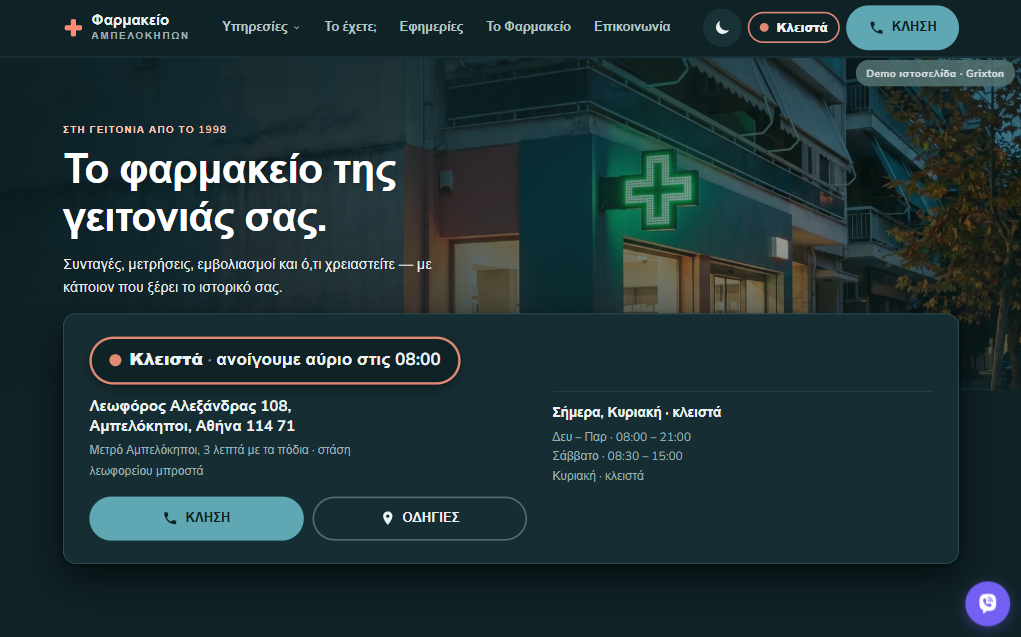The height and width of the screenshot is (637, 1021).
Task: Click the heading 'Το φαρμακείο της γειτονιάς σας.'
Action: coord(230,193)
